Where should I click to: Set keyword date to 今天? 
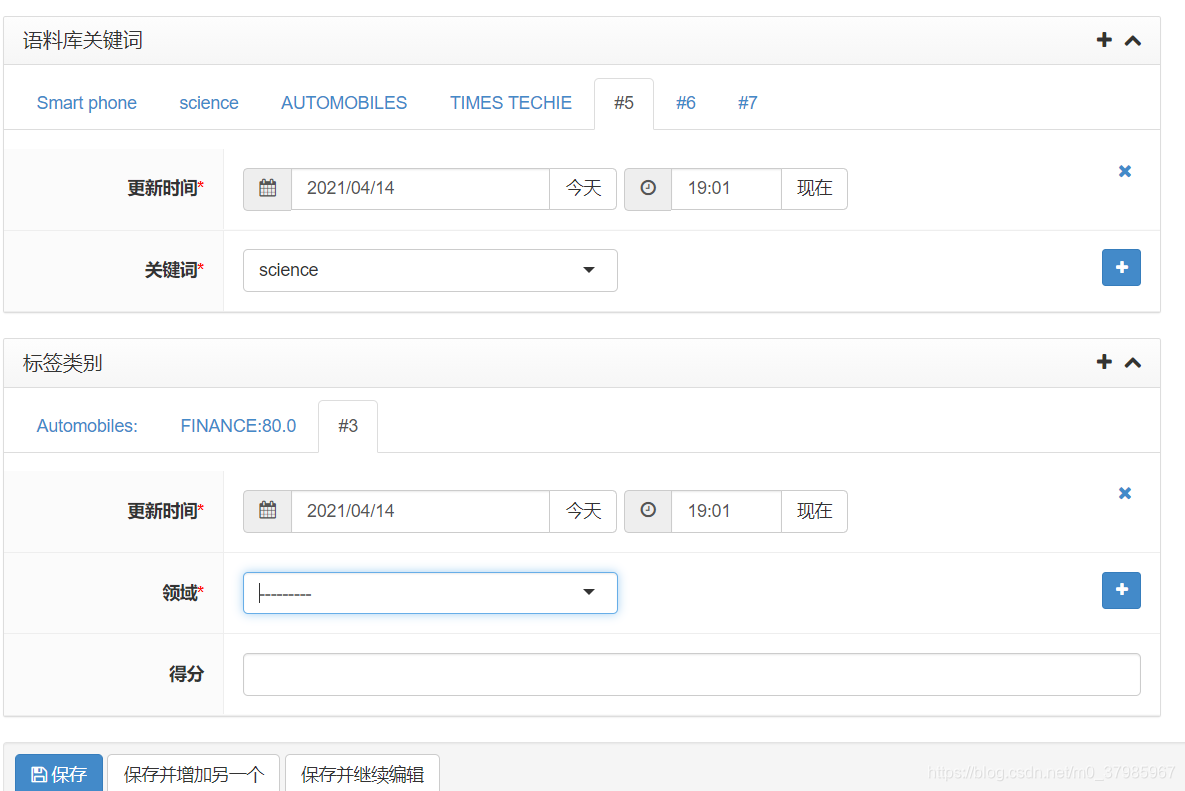coord(583,189)
